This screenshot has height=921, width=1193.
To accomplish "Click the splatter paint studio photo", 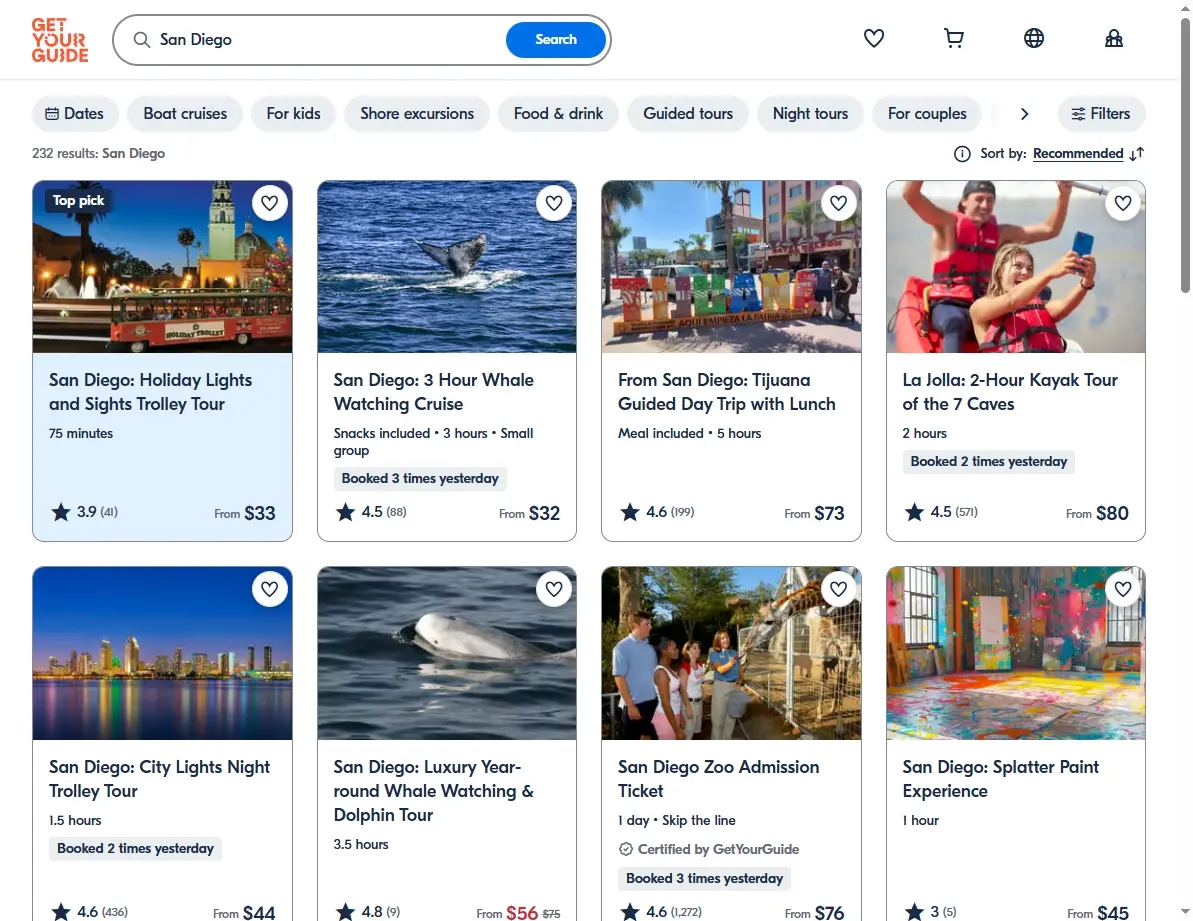I will [x=1016, y=653].
